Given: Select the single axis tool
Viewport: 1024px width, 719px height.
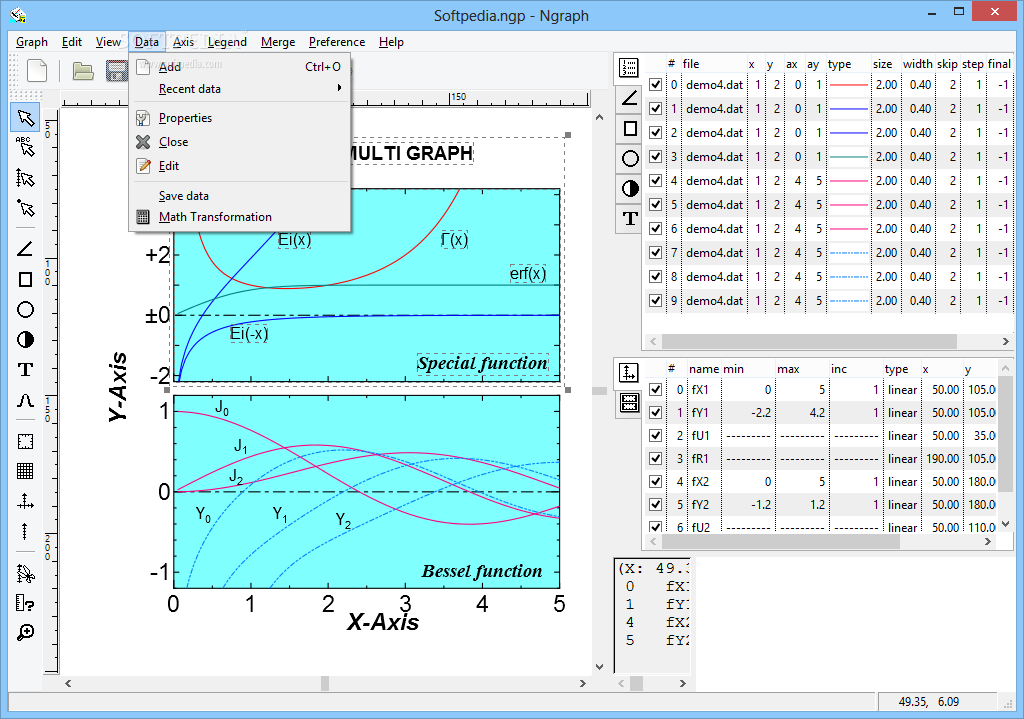Looking at the screenshot, I should click(25, 531).
